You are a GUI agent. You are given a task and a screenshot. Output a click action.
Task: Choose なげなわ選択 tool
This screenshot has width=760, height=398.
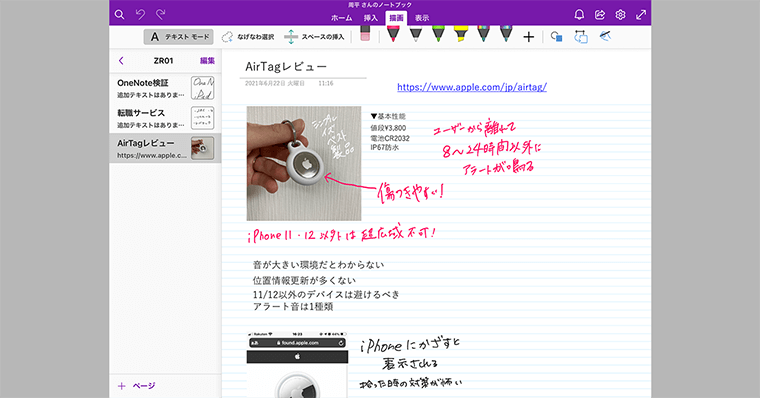coord(248,37)
